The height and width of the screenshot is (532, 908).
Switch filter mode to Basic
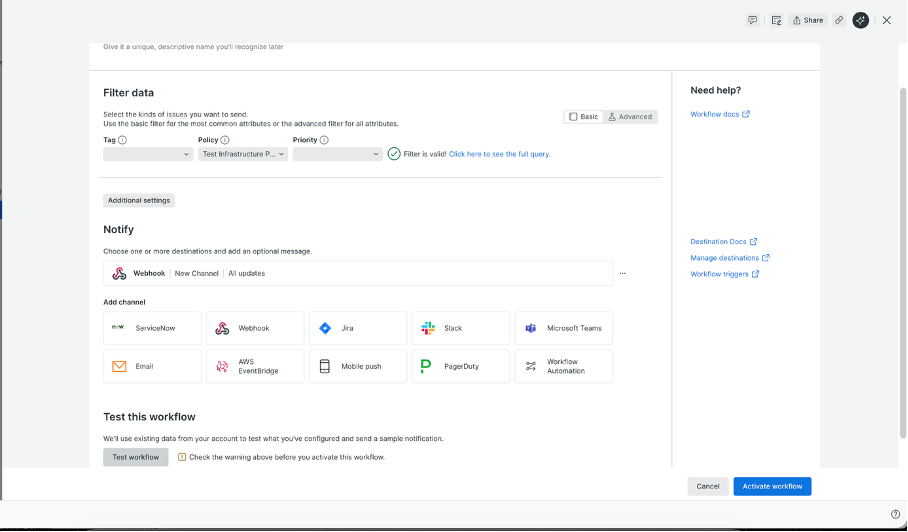tap(584, 117)
